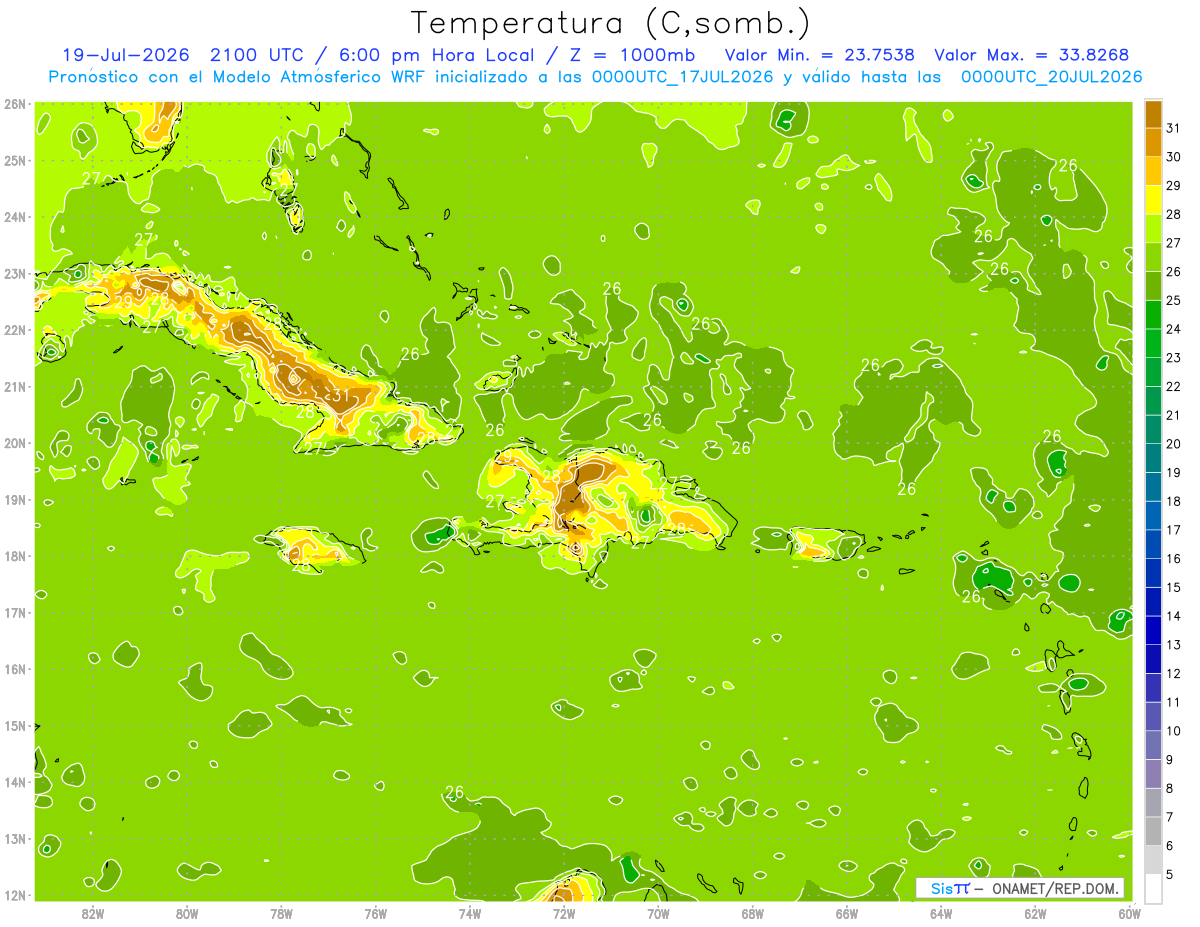Click the '80W' longitude axis label
The width and height of the screenshot is (1200, 927).
187,912
